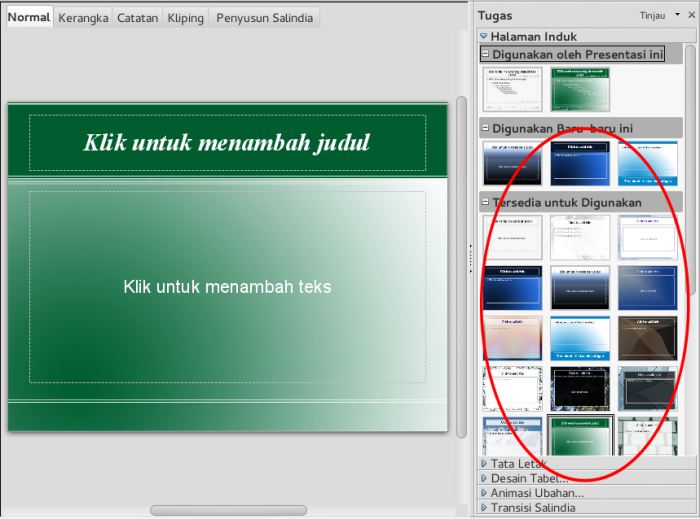Image resolution: width=700 pixels, height=519 pixels.
Task: Click the Tugas panel vertical scrollbar
Action: 691,170
